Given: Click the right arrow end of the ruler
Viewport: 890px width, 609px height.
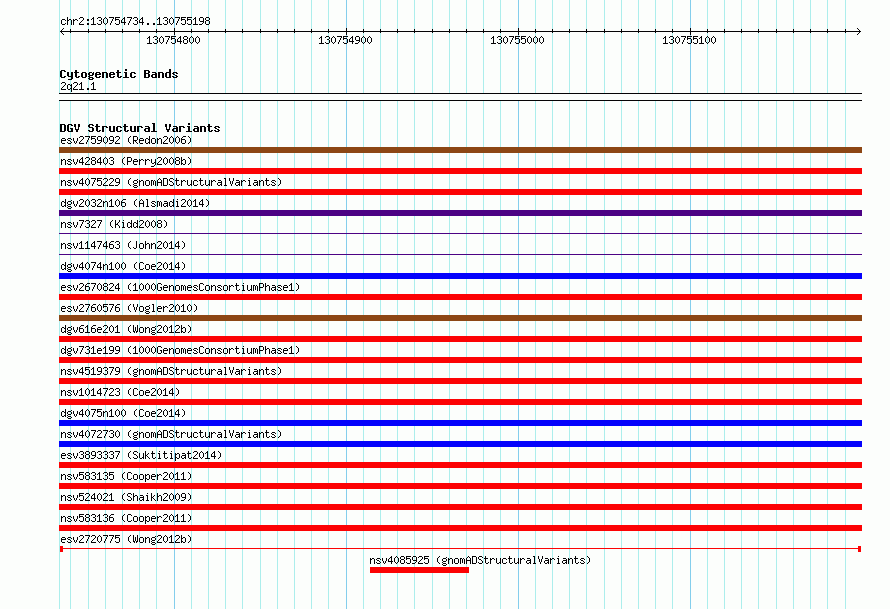Looking at the screenshot, I should click(858, 31).
